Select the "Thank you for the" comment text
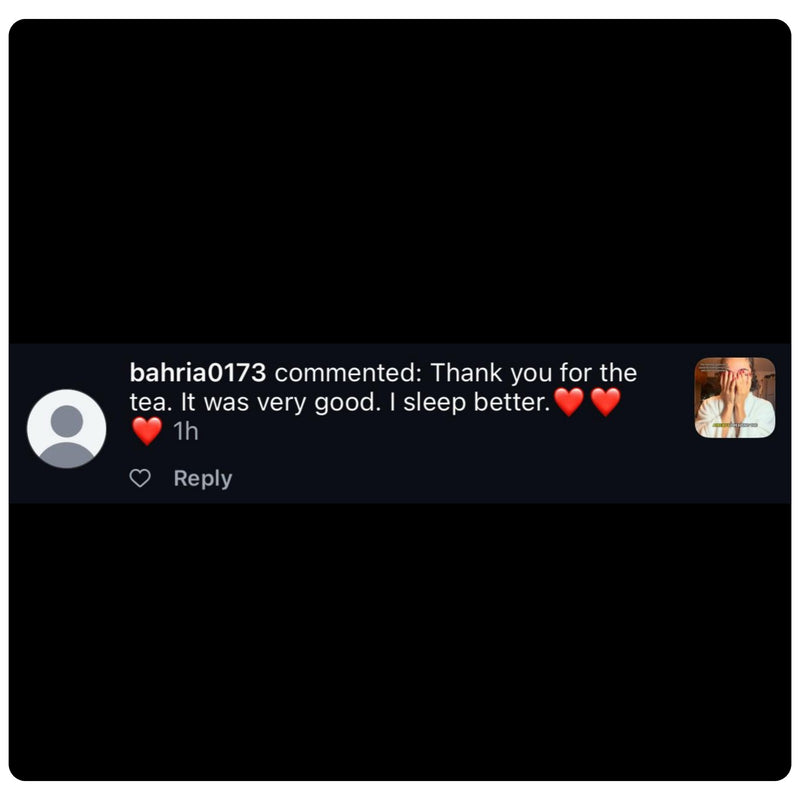The width and height of the screenshot is (800, 800). point(534,372)
